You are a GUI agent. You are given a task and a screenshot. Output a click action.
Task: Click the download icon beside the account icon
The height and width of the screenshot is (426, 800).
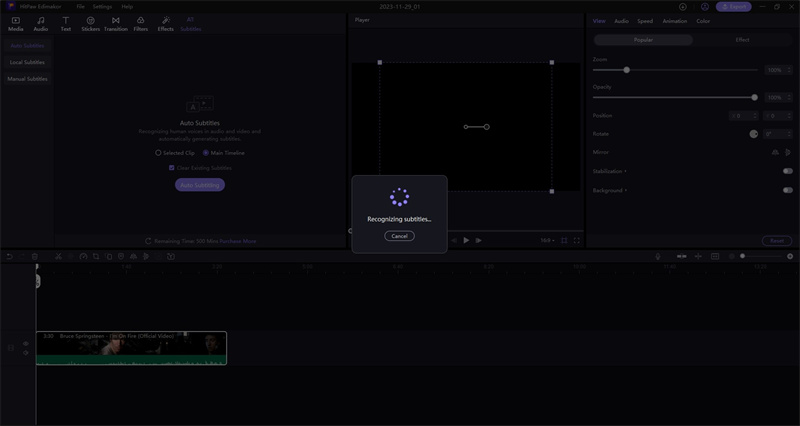point(683,7)
